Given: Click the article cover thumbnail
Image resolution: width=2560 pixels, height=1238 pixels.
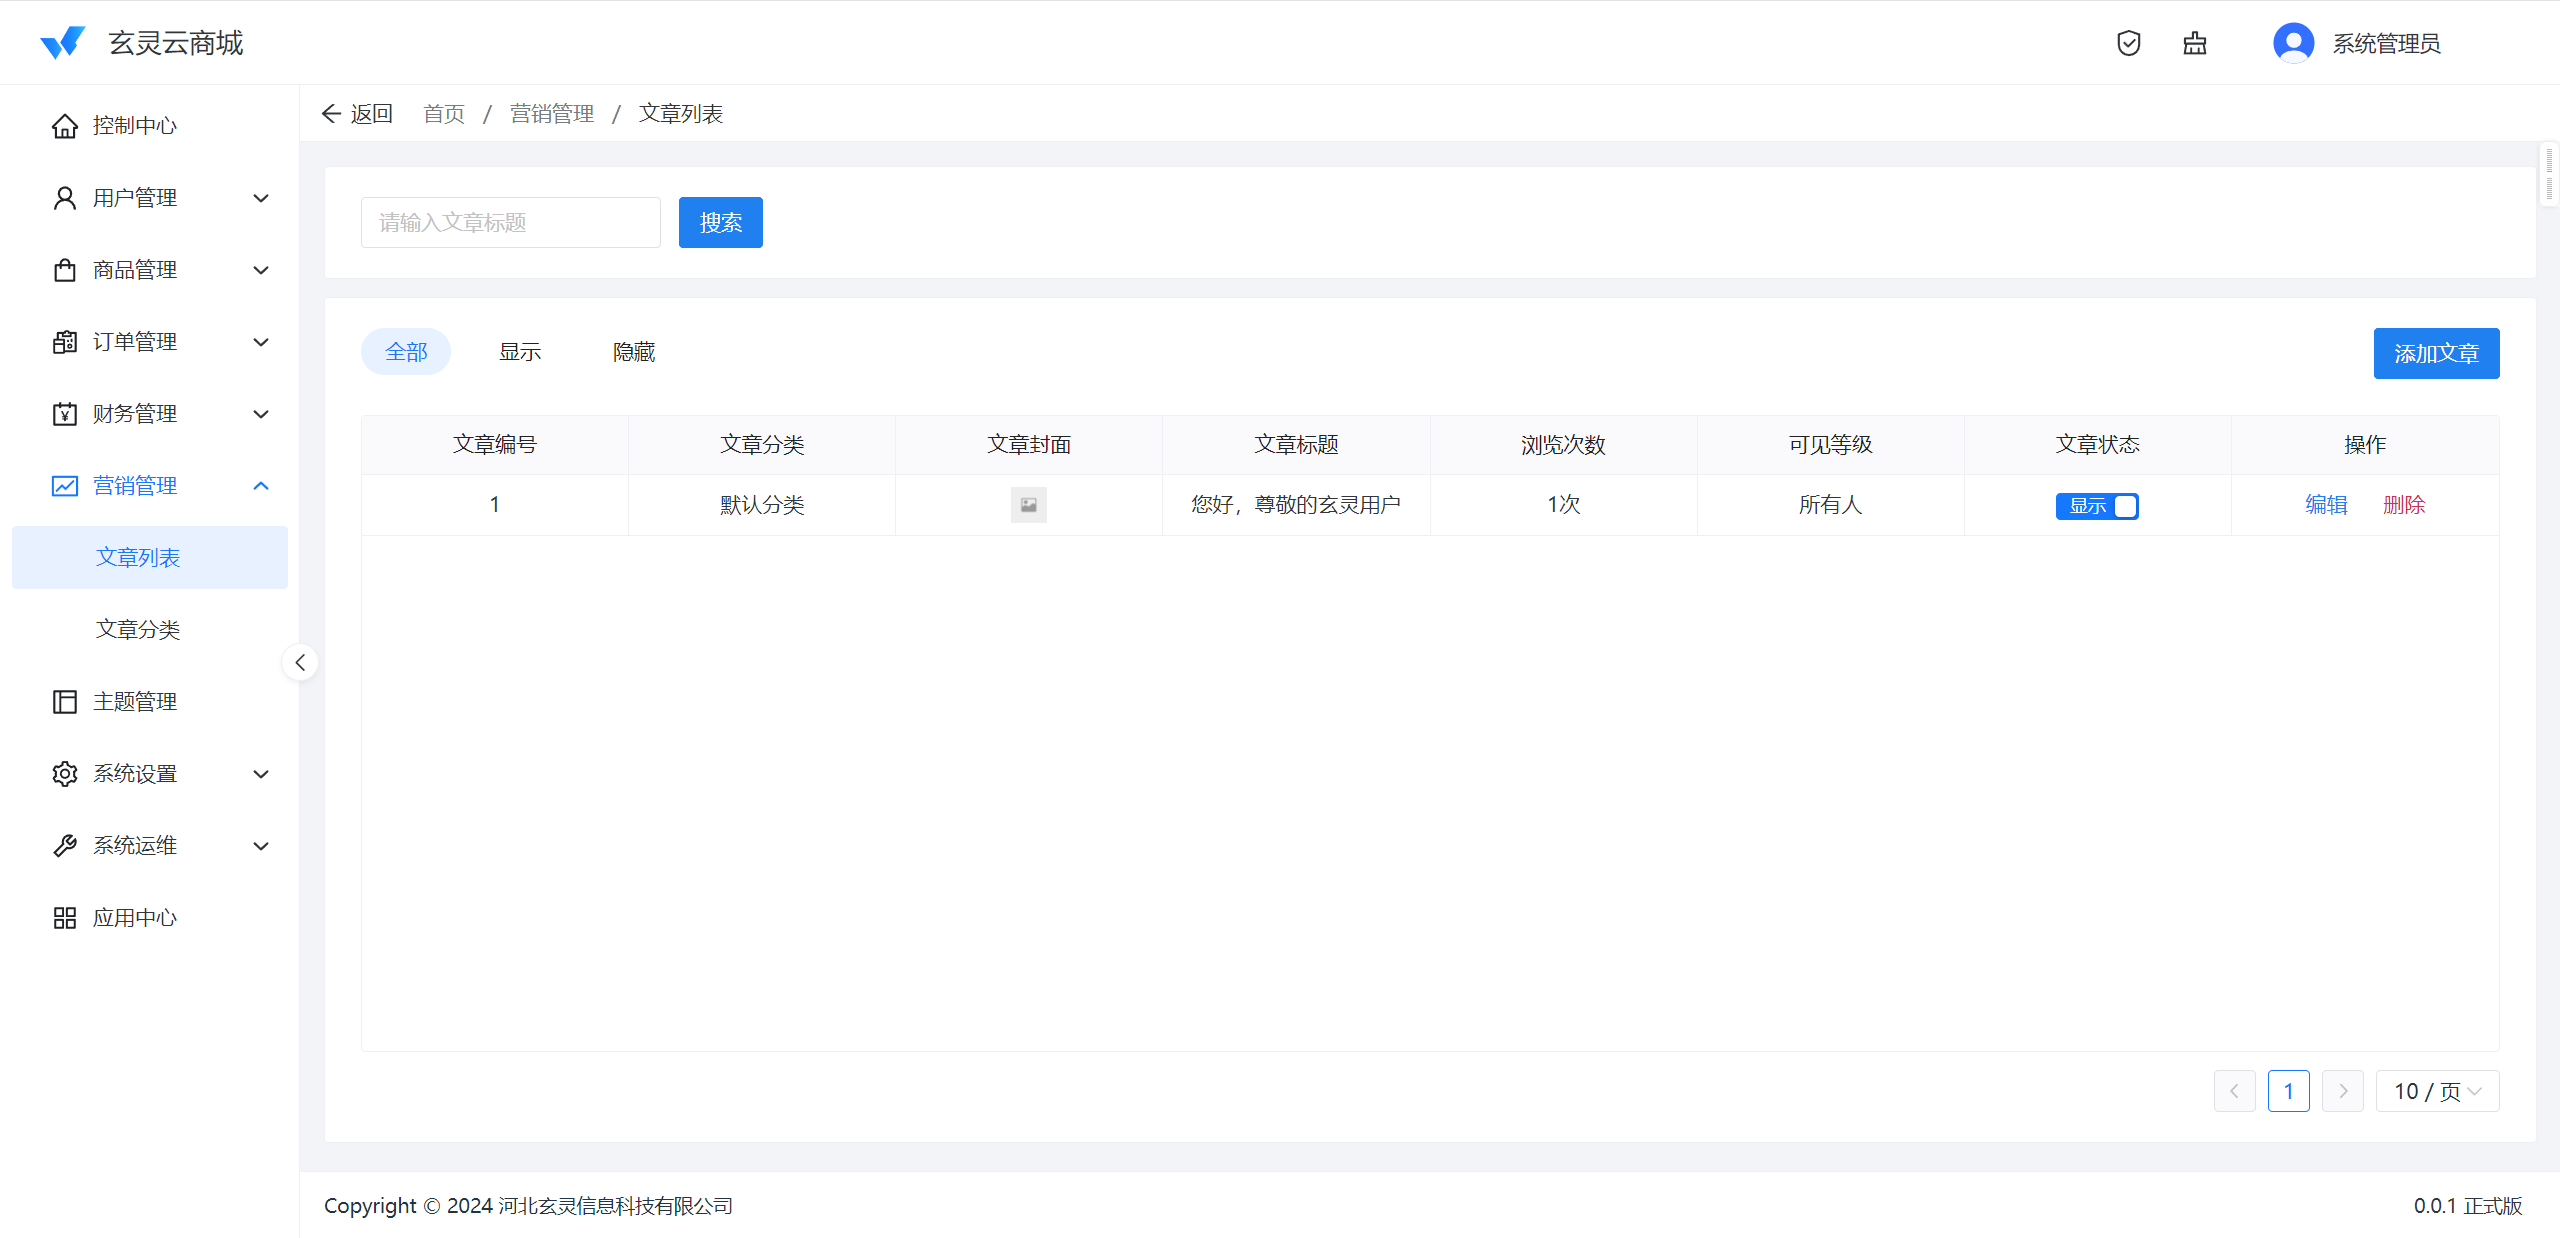Looking at the screenshot, I should coord(1028,505).
